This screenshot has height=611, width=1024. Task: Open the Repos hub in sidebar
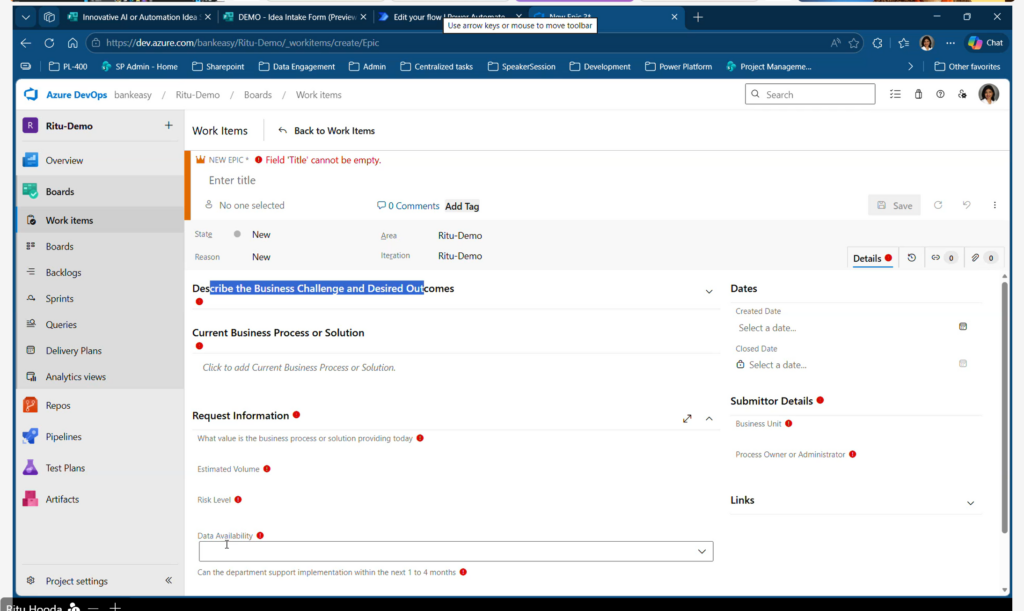(x=57, y=406)
